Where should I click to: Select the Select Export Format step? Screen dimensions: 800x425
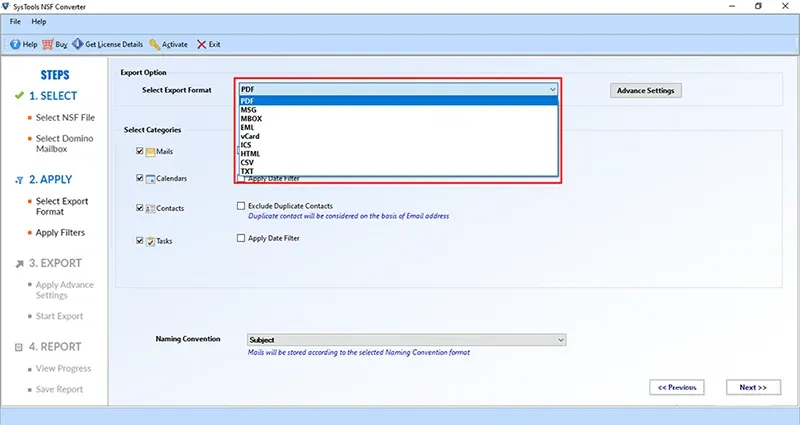click(x=62, y=206)
